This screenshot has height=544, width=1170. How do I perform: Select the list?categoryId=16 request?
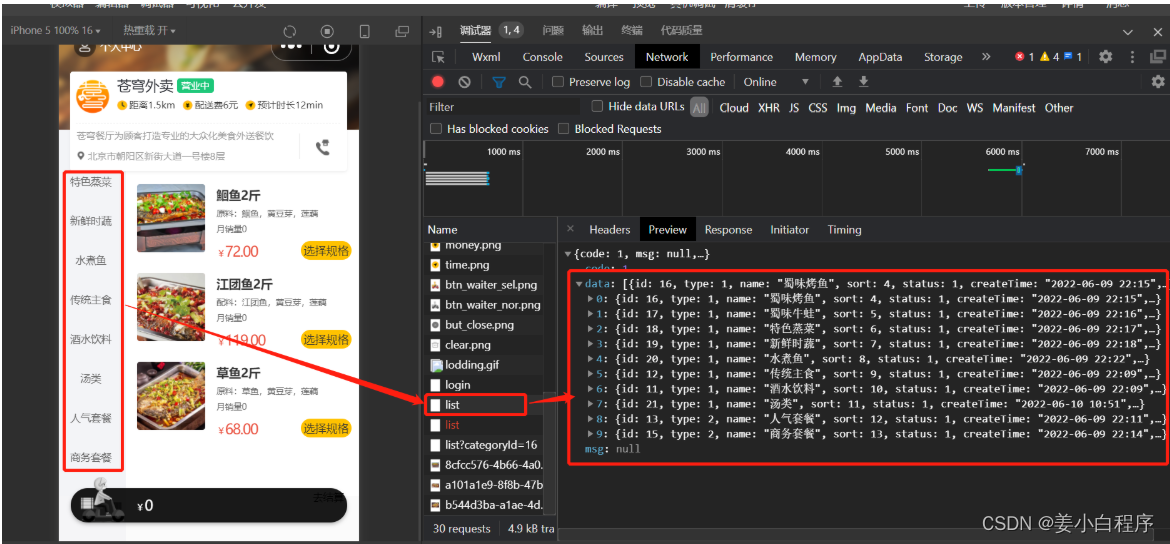tap(490, 445)
